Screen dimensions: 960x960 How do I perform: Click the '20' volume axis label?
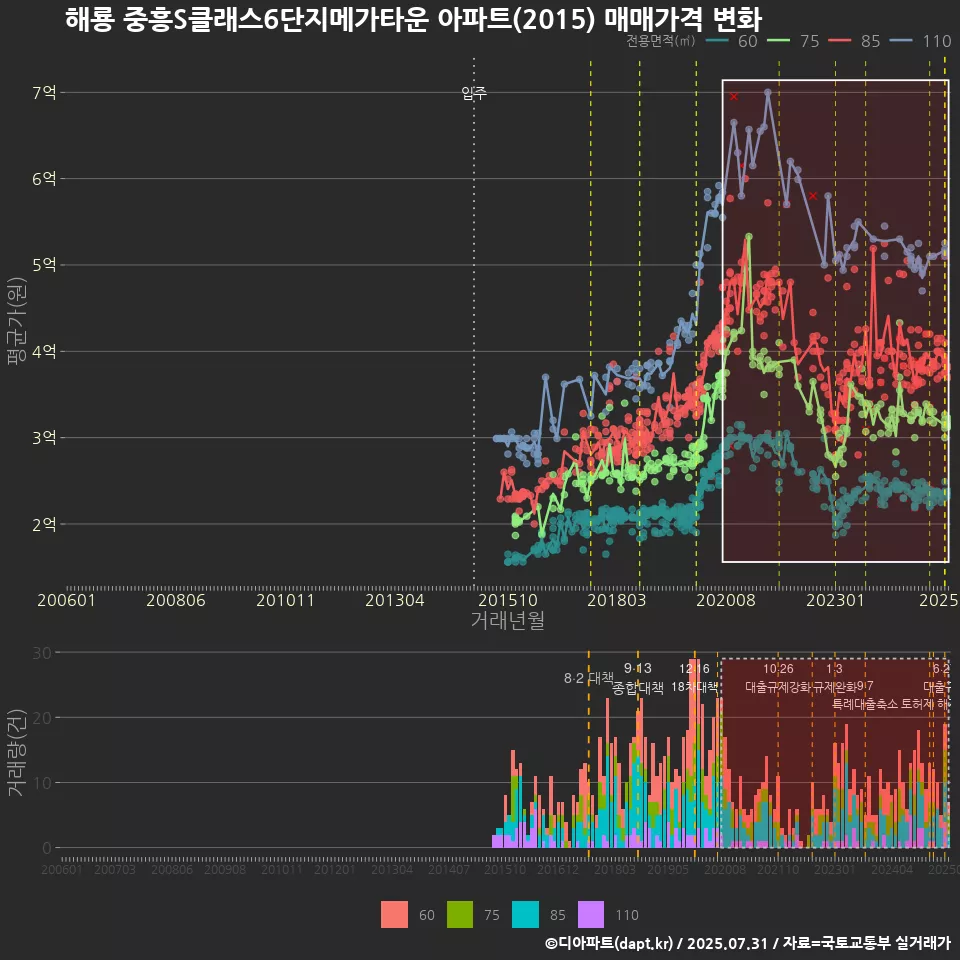click(42, 718)
